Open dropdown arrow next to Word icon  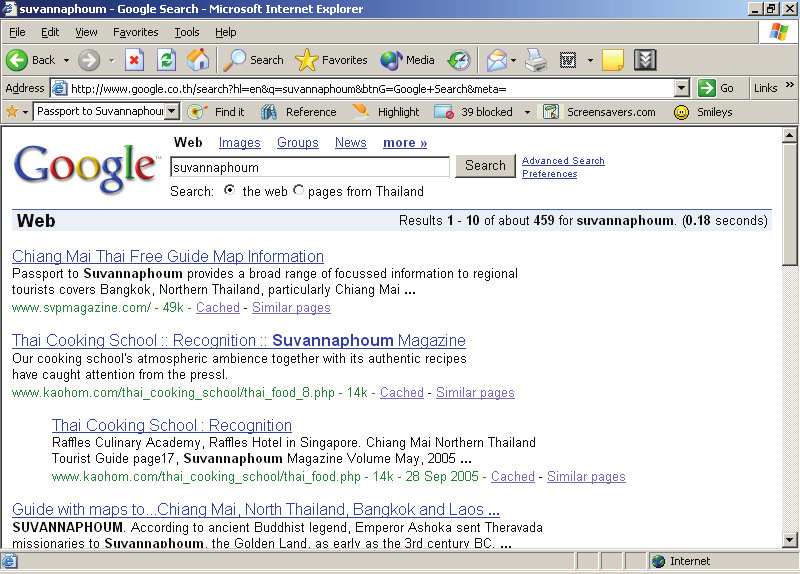(590, 60)
